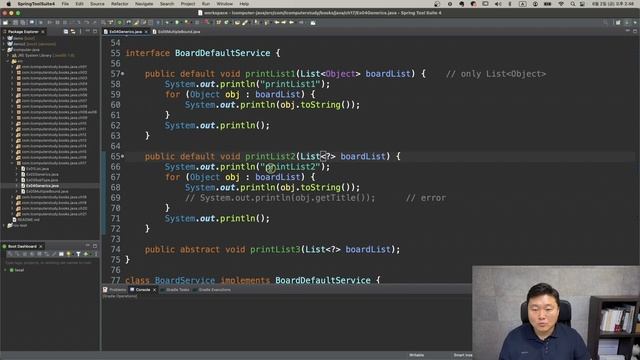
Task: Collapse the src folder node
Action: 8,61
